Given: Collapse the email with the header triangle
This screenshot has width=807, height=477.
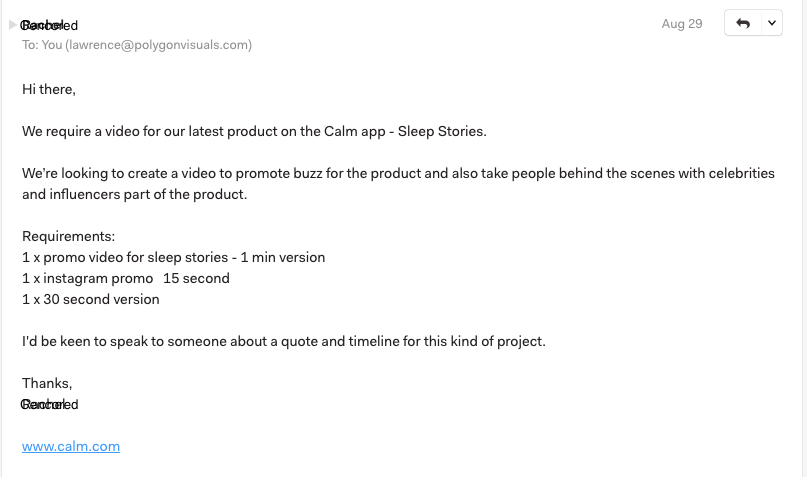Looking at the screenshot, I should point(12,25).
